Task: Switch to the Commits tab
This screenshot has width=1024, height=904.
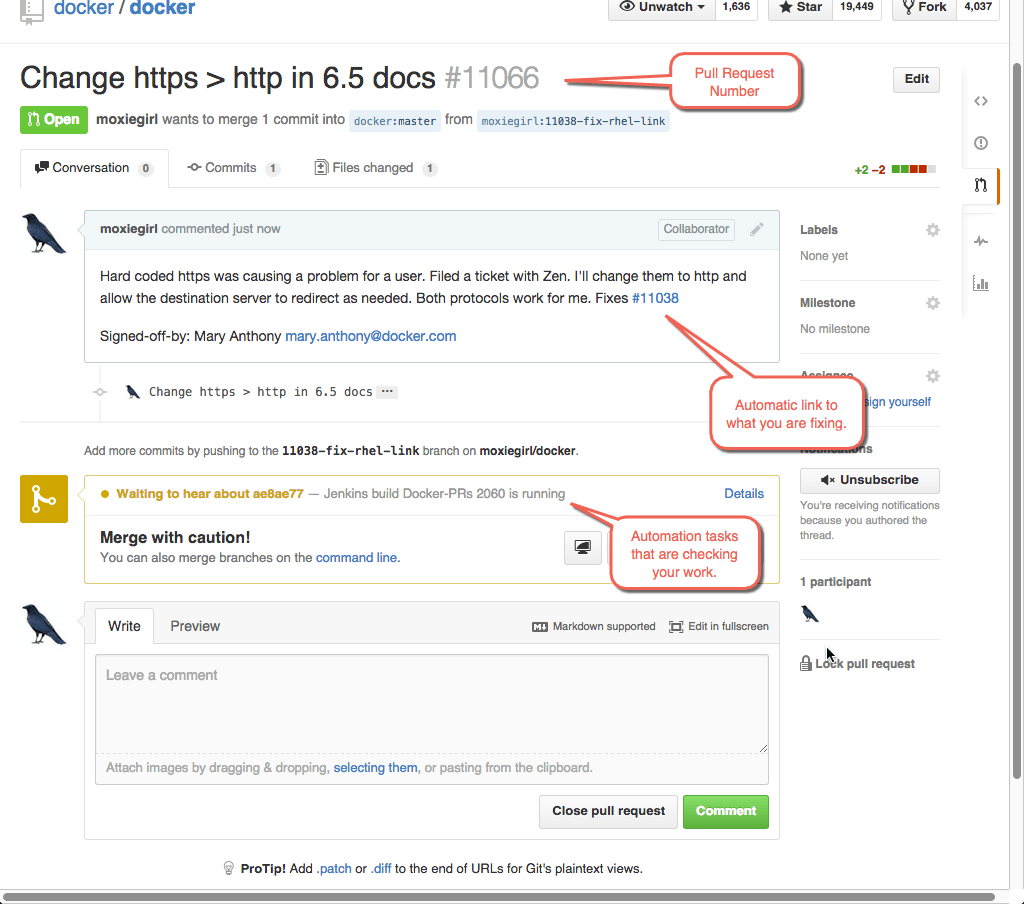Action: coord(232,167)
